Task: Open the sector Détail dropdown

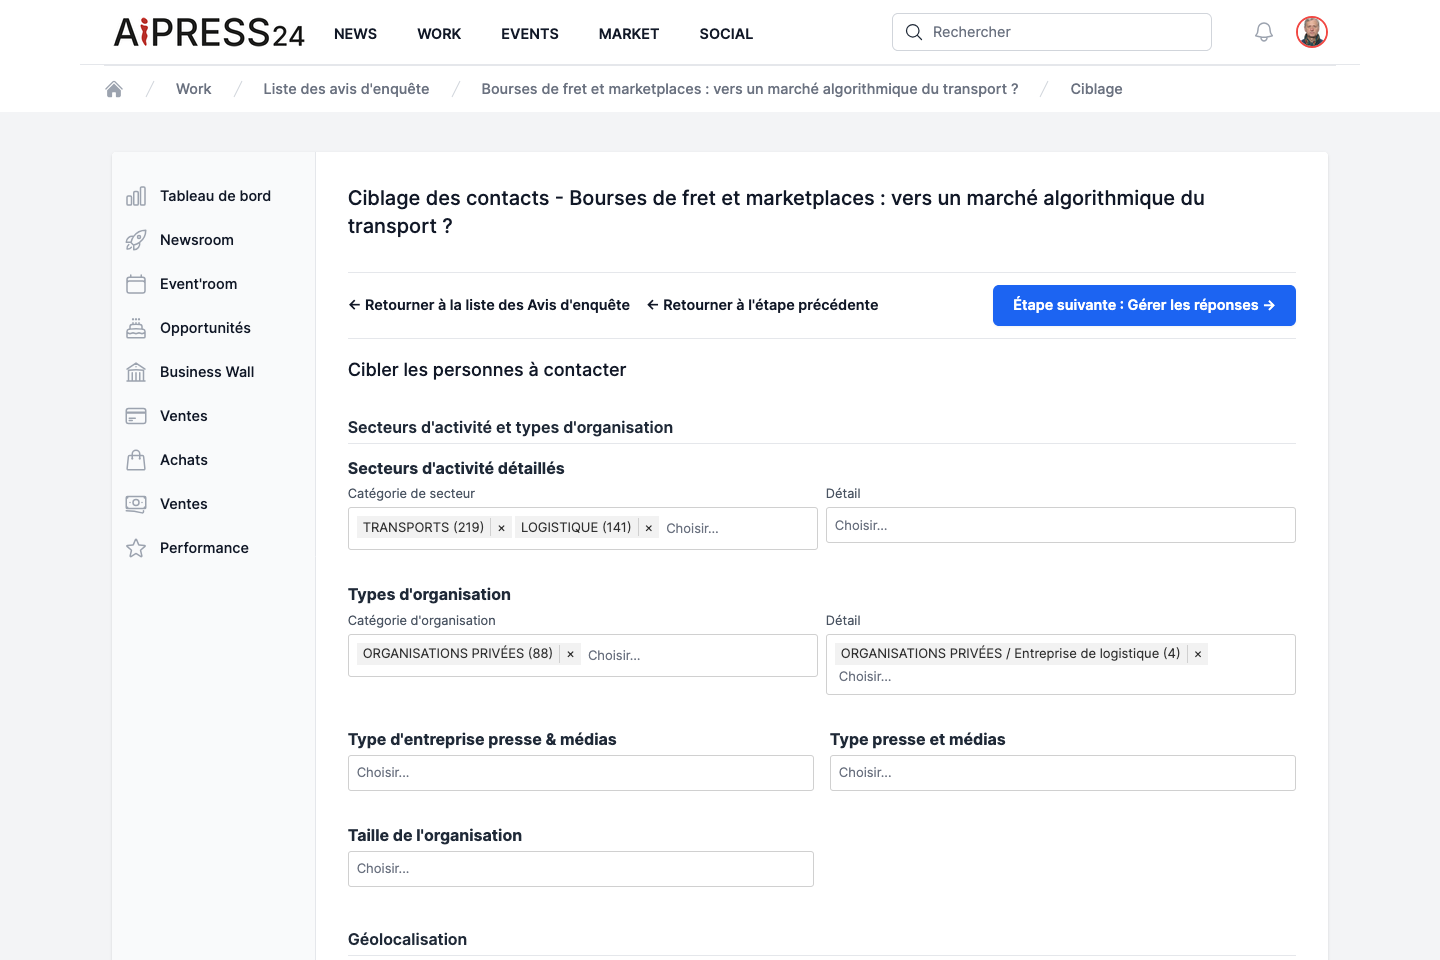Action: [x=1060, y=525]
